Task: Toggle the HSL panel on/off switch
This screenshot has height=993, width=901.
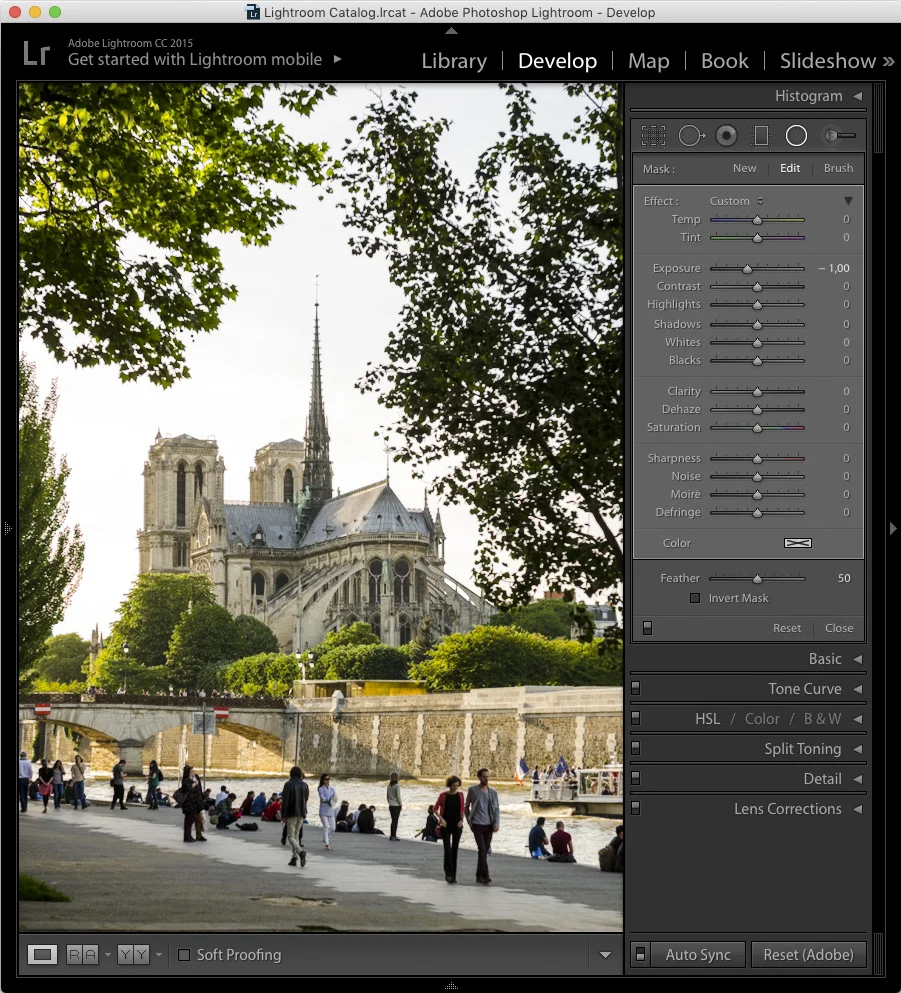Action: pos(636,718)
